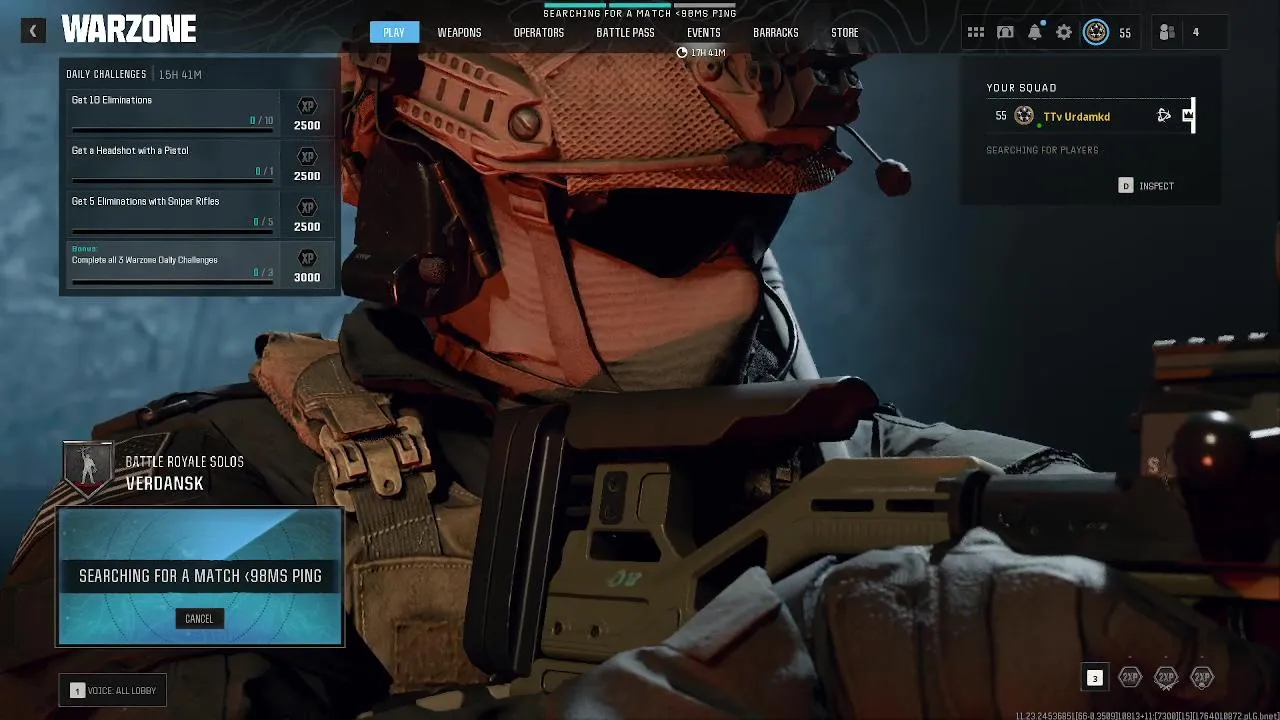Image resolution: width=1280 pixels, height=720 pixels.
Task: Open player rank emblem in top bar
Action: coord(1096,33)
